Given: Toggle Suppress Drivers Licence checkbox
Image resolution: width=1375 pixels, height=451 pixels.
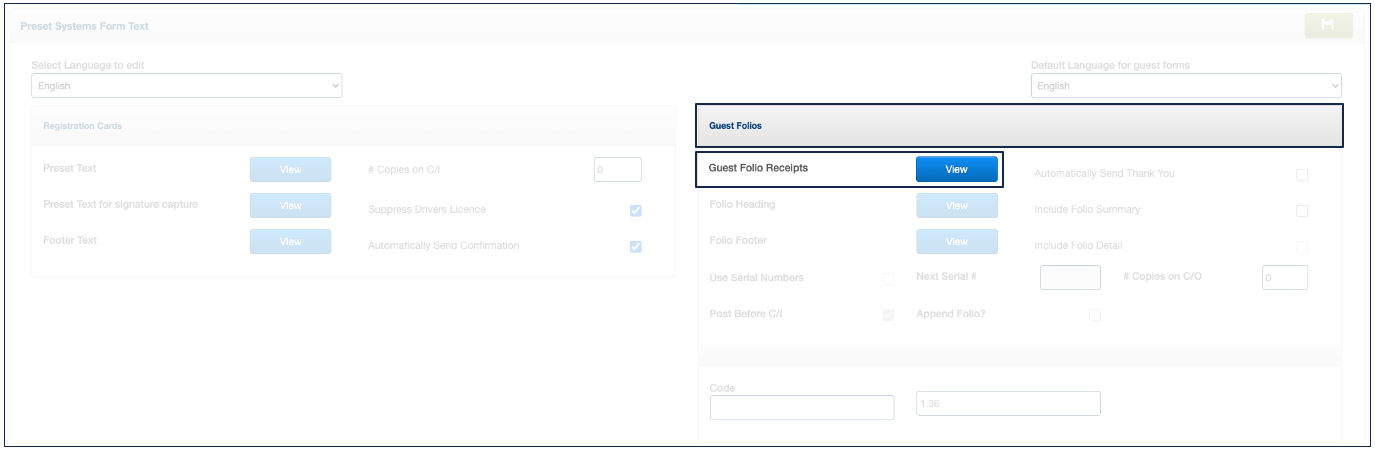Looking at the screenshot, I should click(636, 211).
